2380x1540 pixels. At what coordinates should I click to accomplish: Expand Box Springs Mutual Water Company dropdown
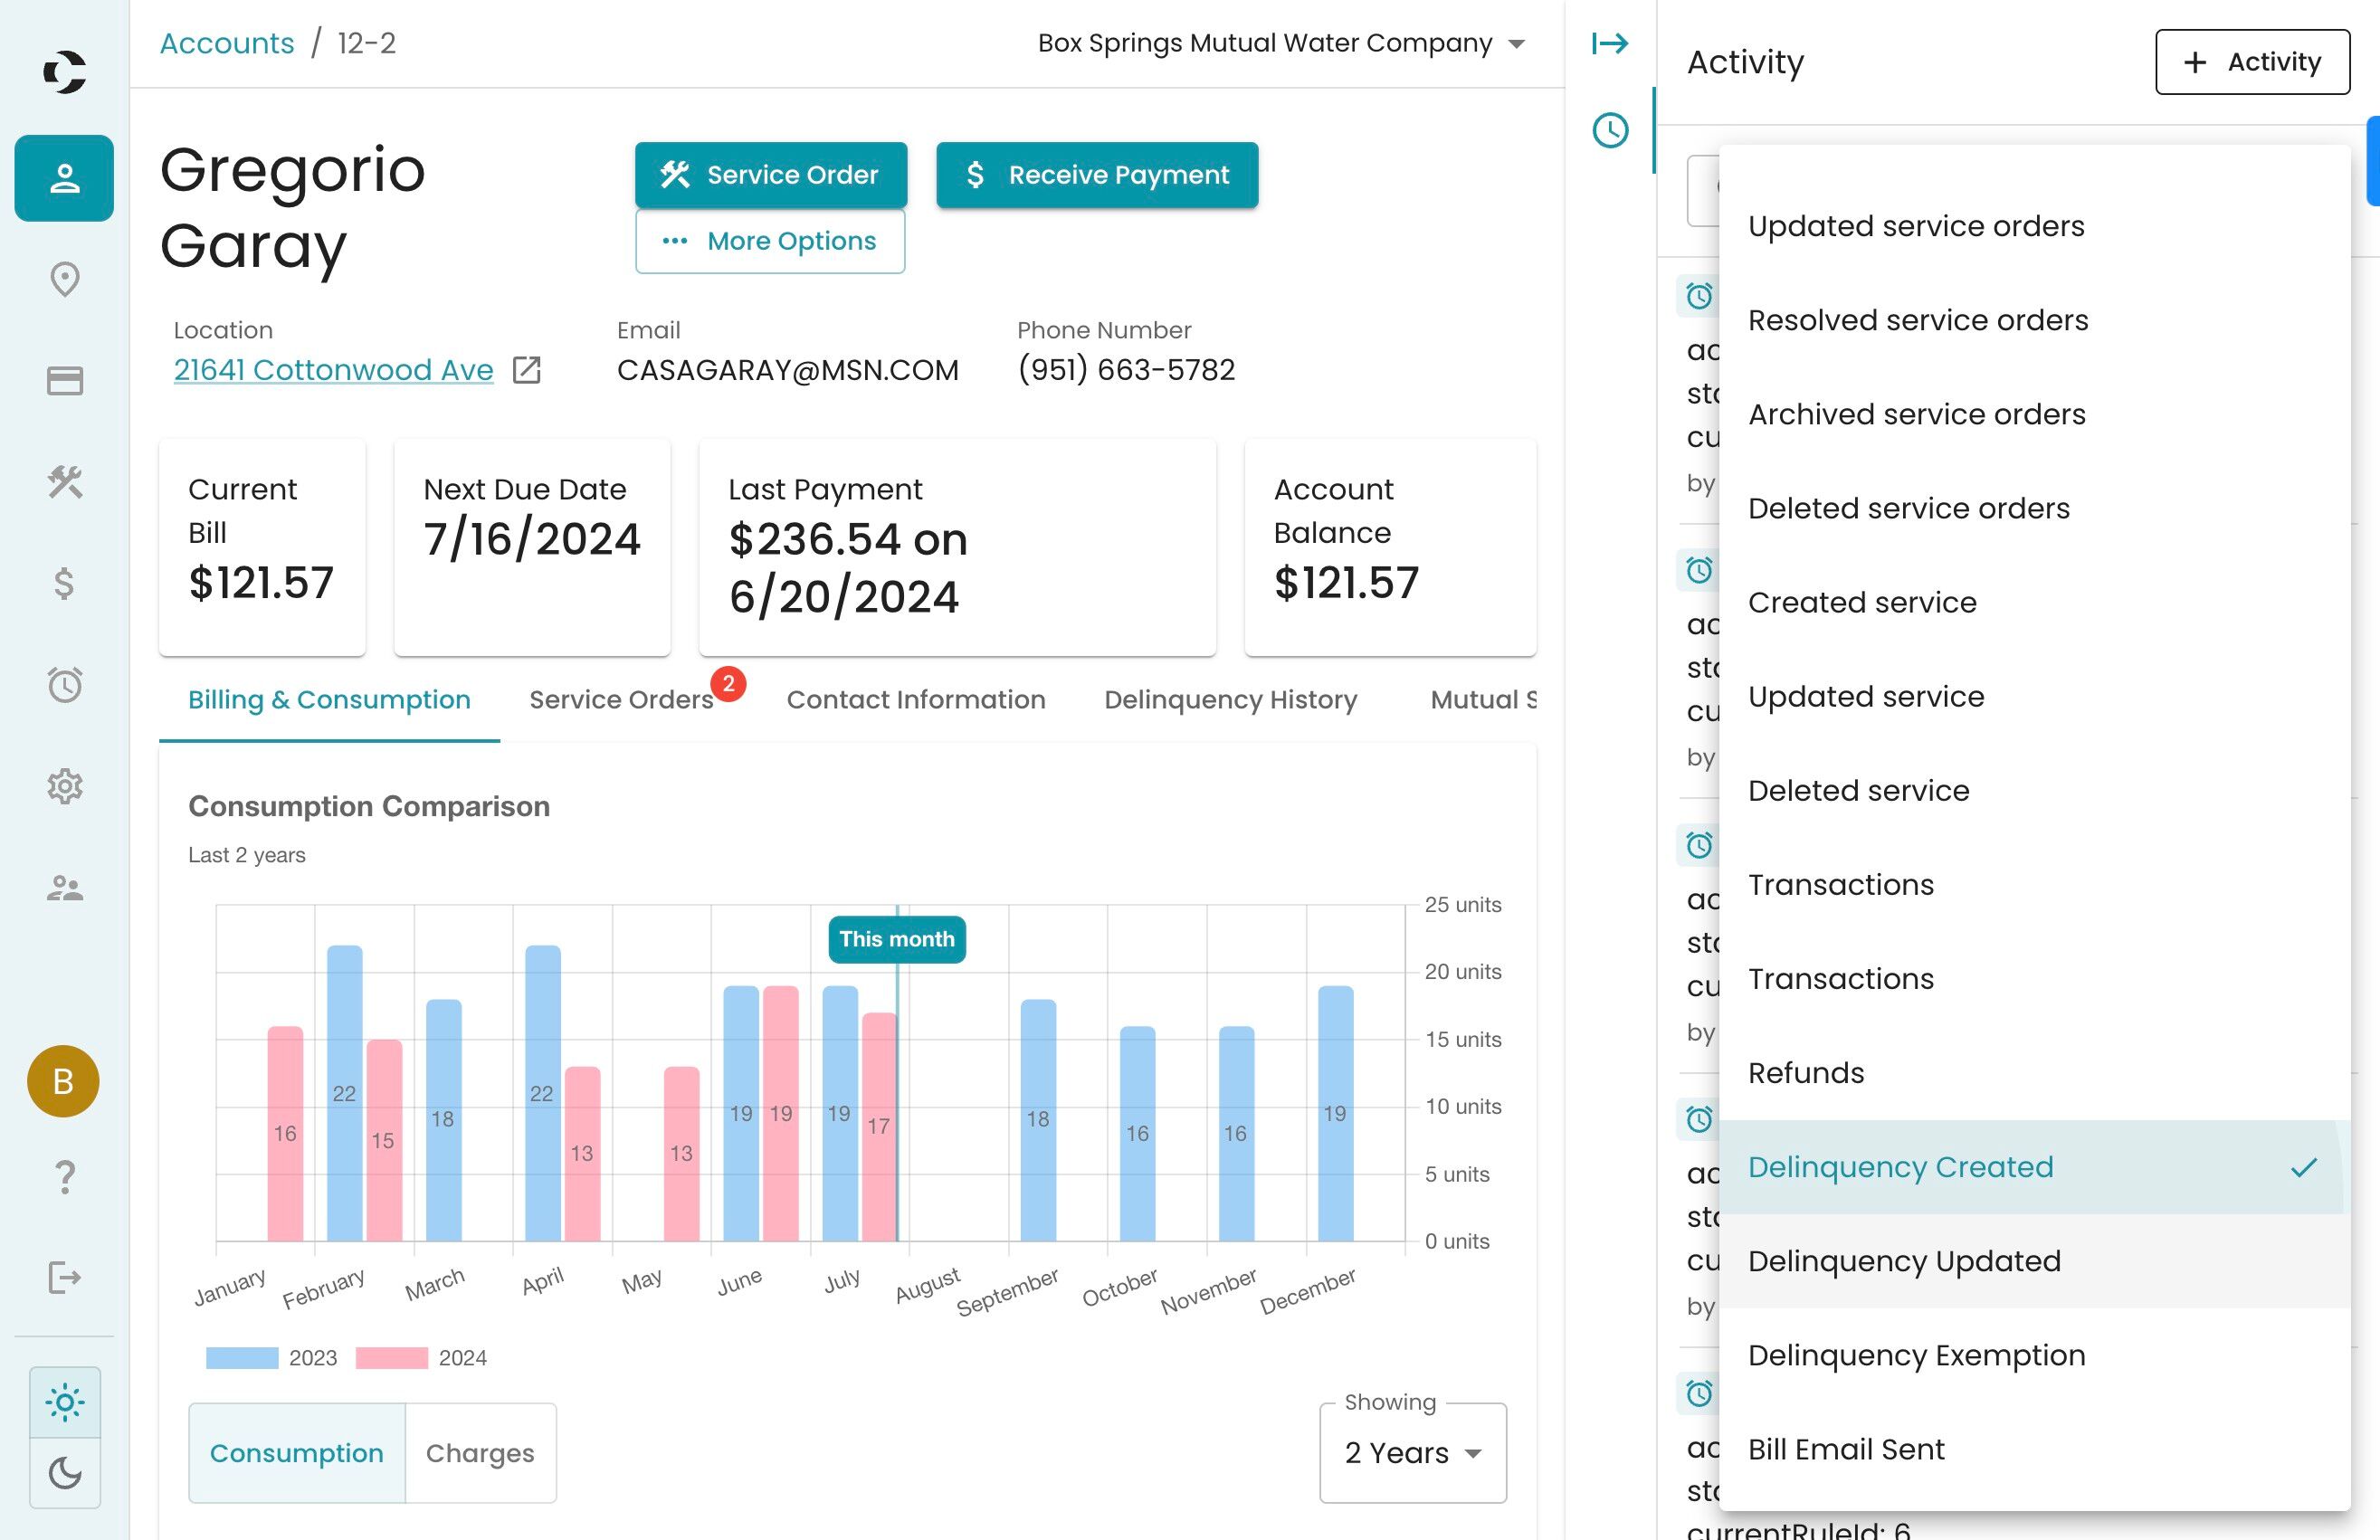1280,43
